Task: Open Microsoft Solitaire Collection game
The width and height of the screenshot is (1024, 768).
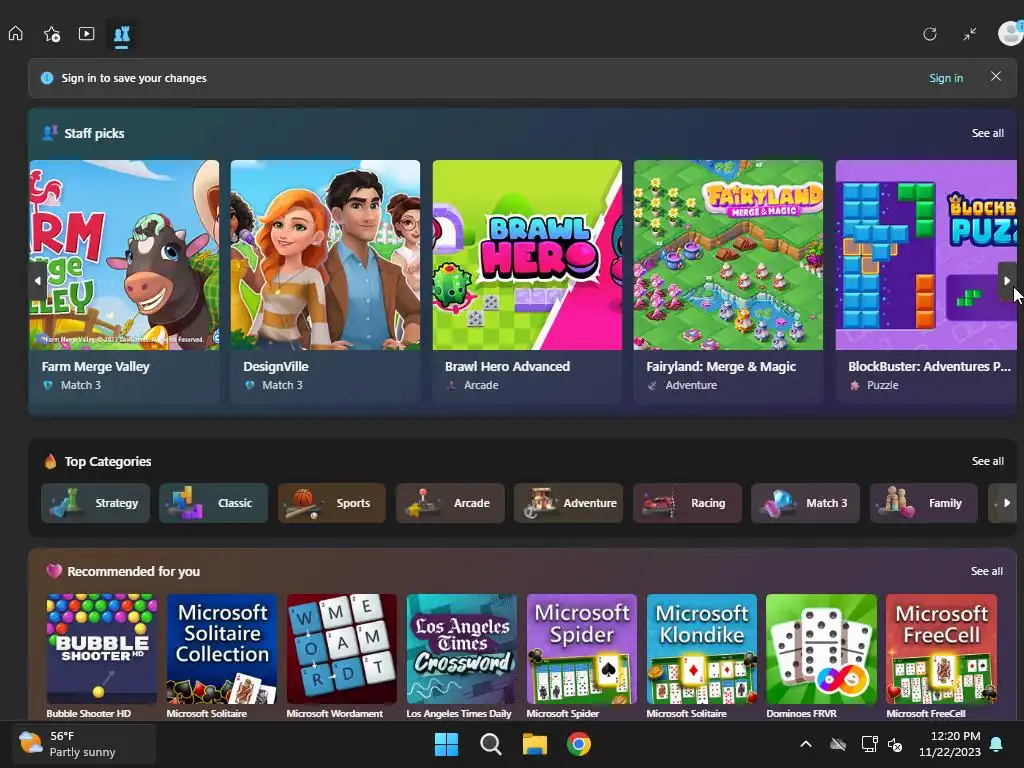Action: [x=221, y=656]
